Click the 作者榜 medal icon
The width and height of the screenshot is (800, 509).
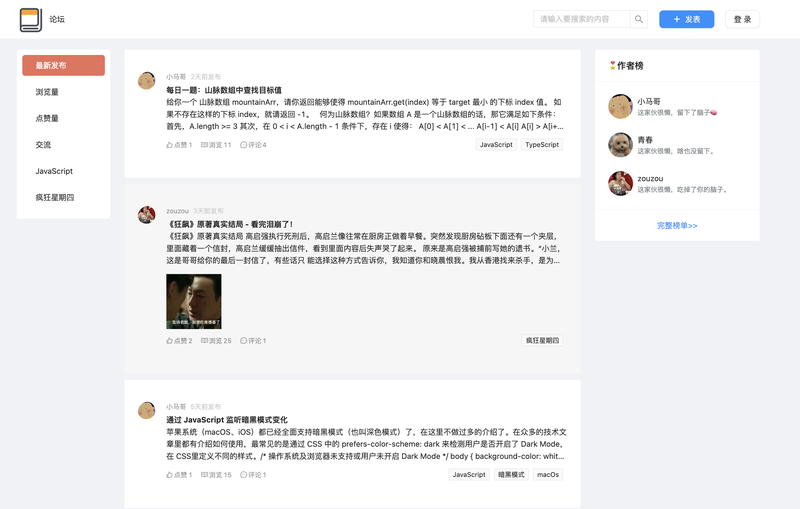pyautogui.click(x=613, y=65)
